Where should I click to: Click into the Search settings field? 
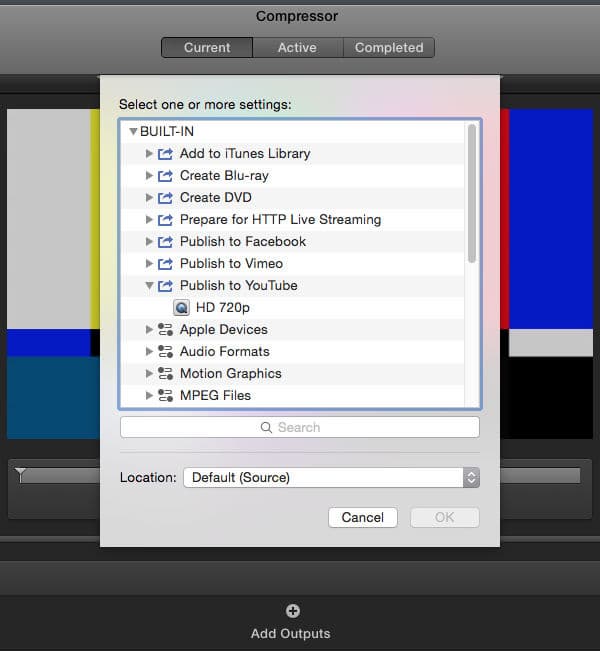point(300,427)
